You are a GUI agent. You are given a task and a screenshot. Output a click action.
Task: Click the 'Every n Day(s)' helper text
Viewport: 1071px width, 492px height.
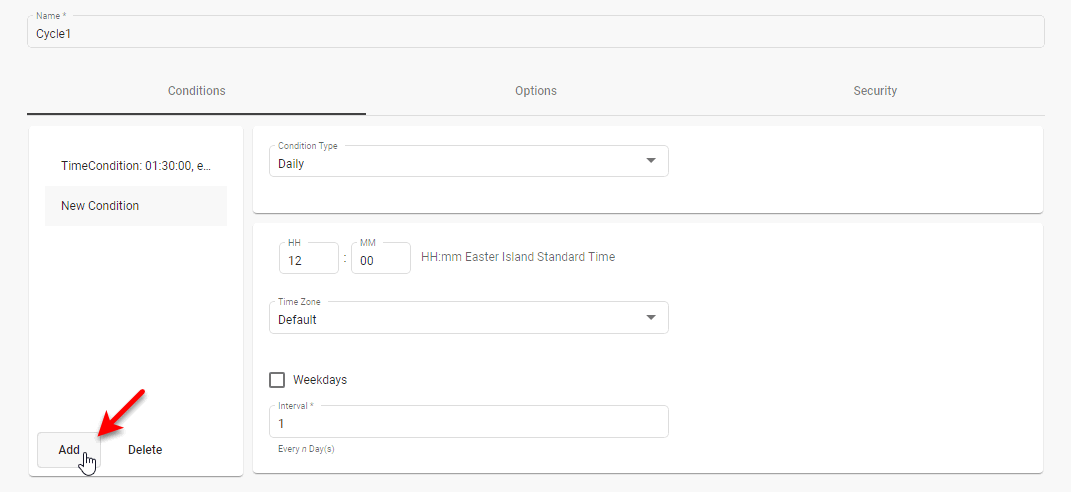point(306,449)
